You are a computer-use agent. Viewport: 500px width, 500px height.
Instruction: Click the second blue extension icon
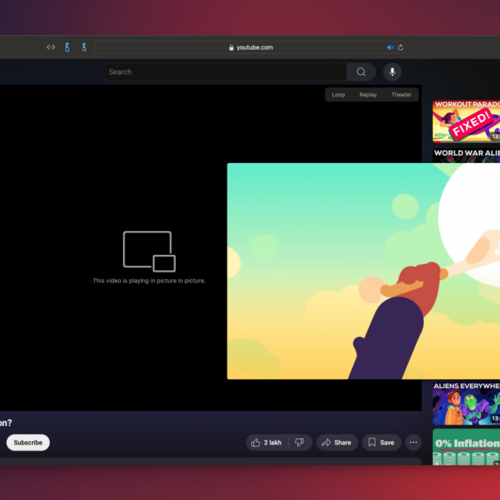coord(84,47)
